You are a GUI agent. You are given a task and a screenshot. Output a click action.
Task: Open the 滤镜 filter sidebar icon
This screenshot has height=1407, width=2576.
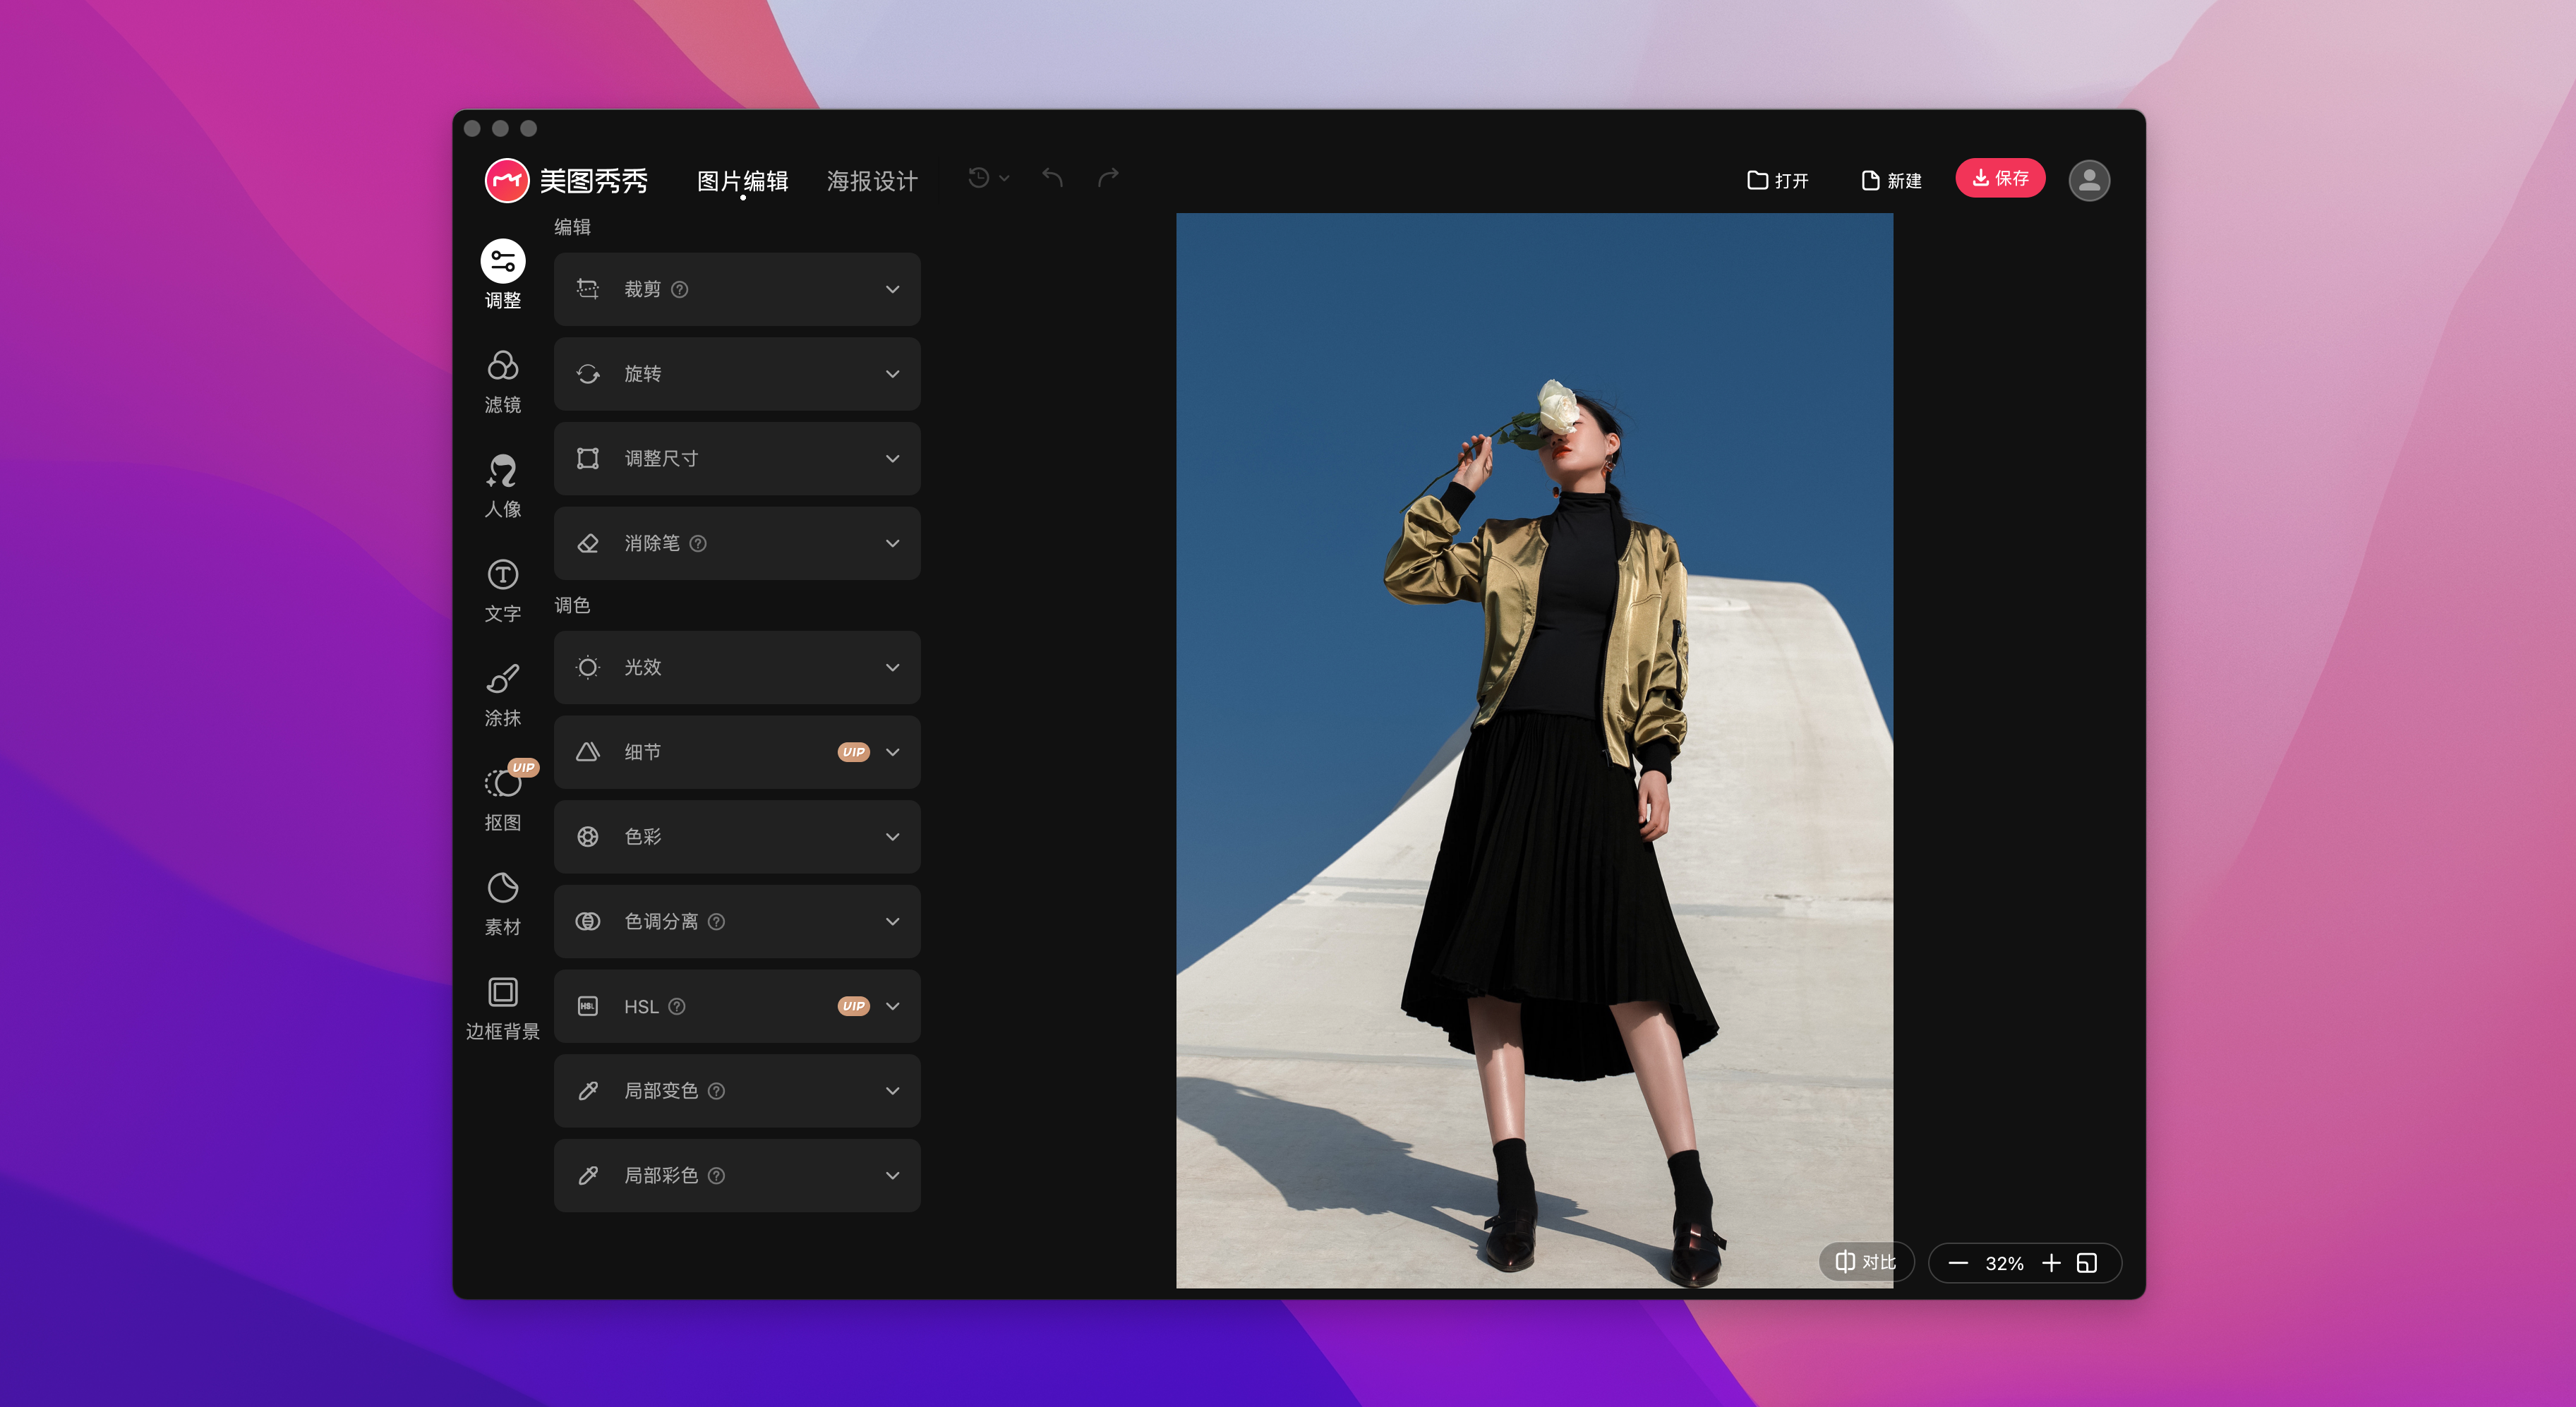[502, 365]
